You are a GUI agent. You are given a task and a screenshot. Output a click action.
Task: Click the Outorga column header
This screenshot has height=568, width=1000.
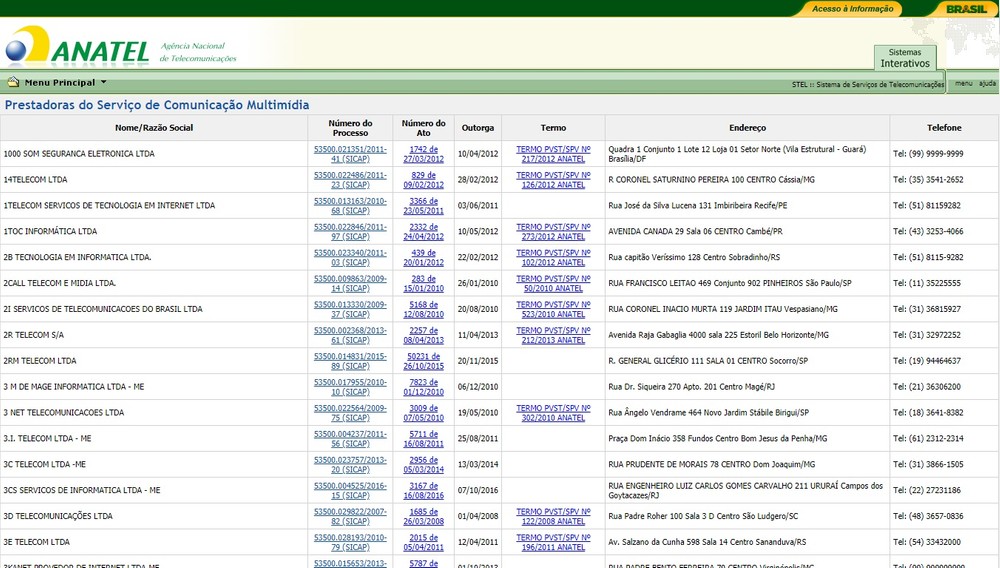477,128
